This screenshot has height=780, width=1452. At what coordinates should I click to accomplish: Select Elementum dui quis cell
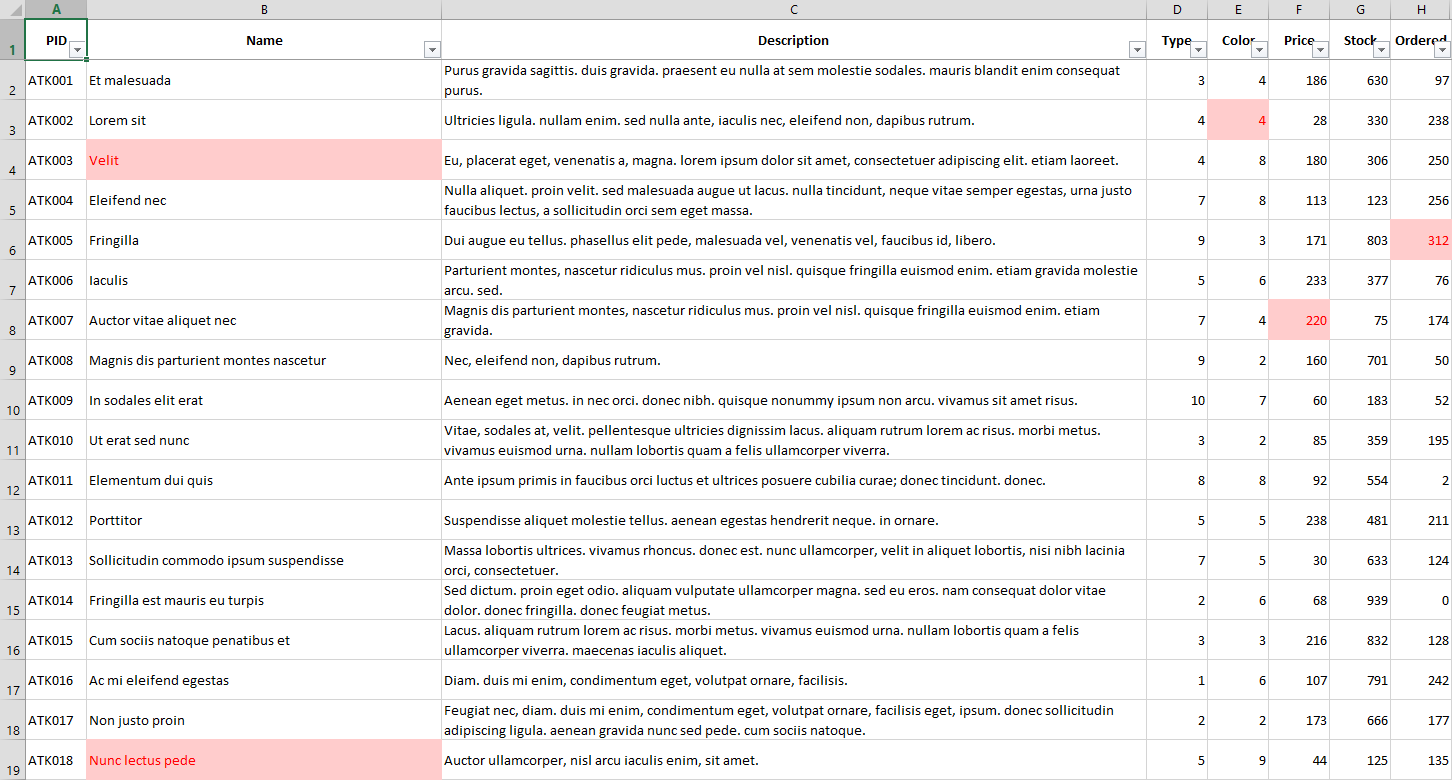(x=264, y=480)
